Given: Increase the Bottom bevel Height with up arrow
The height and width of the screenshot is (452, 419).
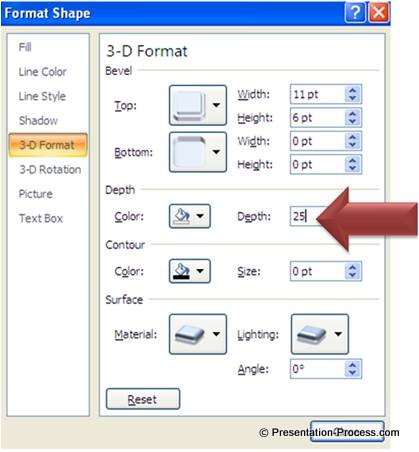Looking at the screenshot, I should [x=353, y=160].
